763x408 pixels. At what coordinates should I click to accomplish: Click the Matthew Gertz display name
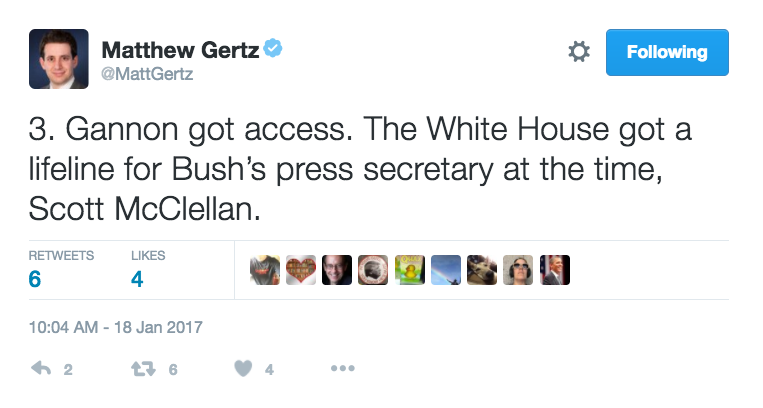point(180,50)
